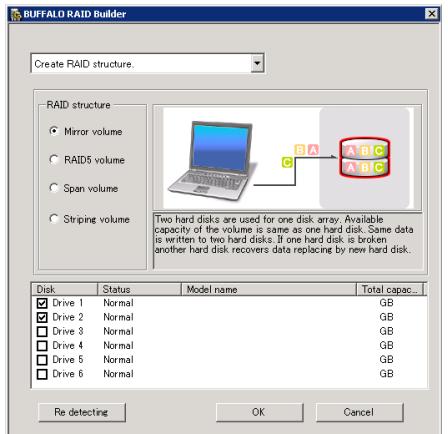Confirm with the OK button

tap(259, 412)
